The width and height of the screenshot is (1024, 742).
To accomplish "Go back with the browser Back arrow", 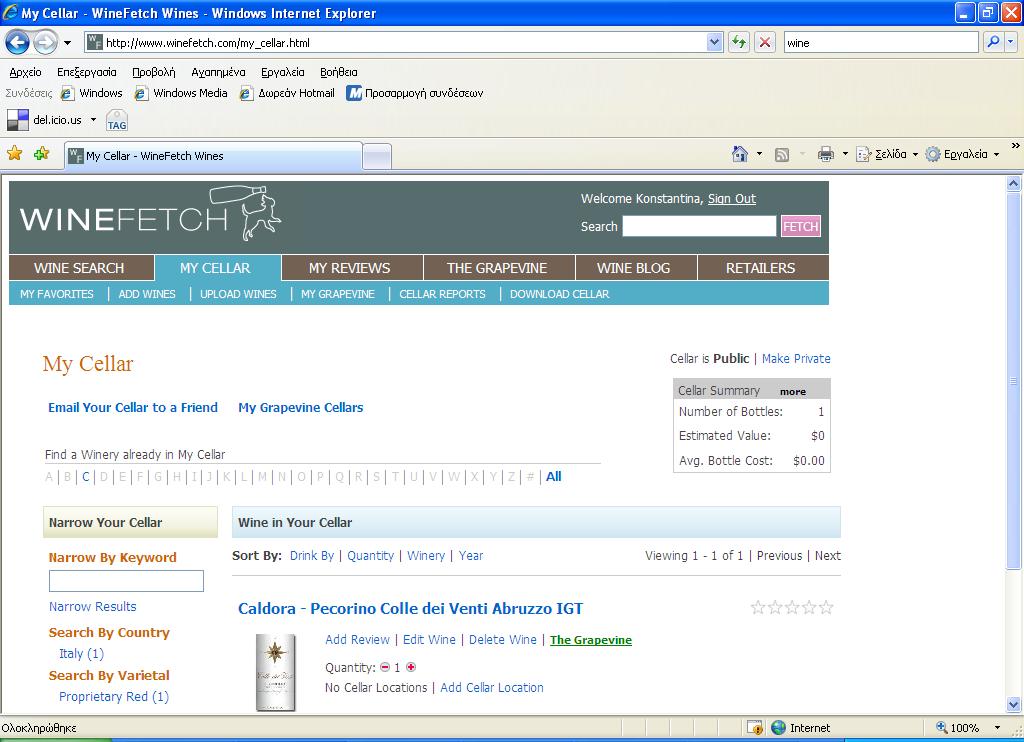I will pyautogui.click(x=18, y=43).
